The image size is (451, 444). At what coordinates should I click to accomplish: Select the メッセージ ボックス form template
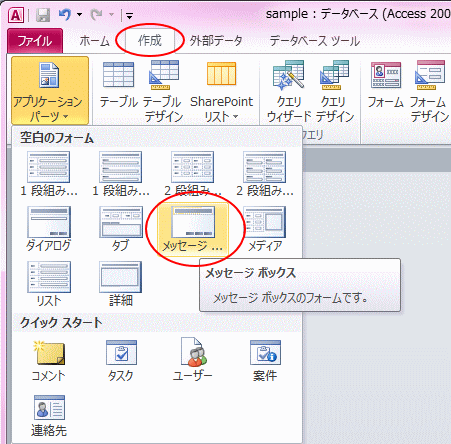point(192,230)
